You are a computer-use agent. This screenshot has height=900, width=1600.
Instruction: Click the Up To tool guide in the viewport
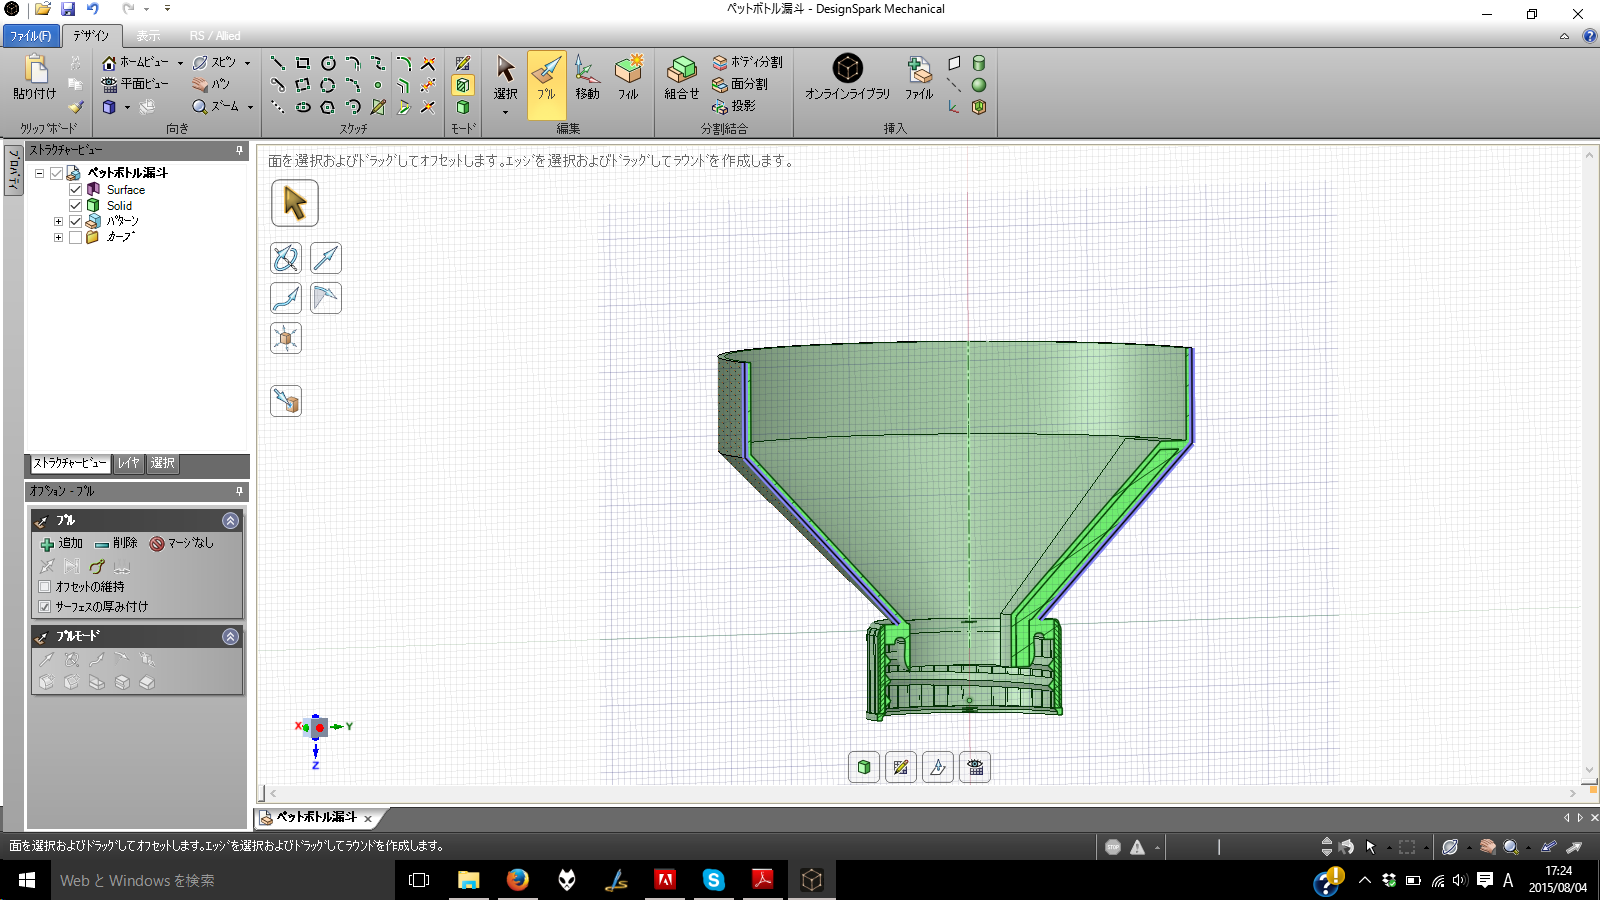[286, 401]
